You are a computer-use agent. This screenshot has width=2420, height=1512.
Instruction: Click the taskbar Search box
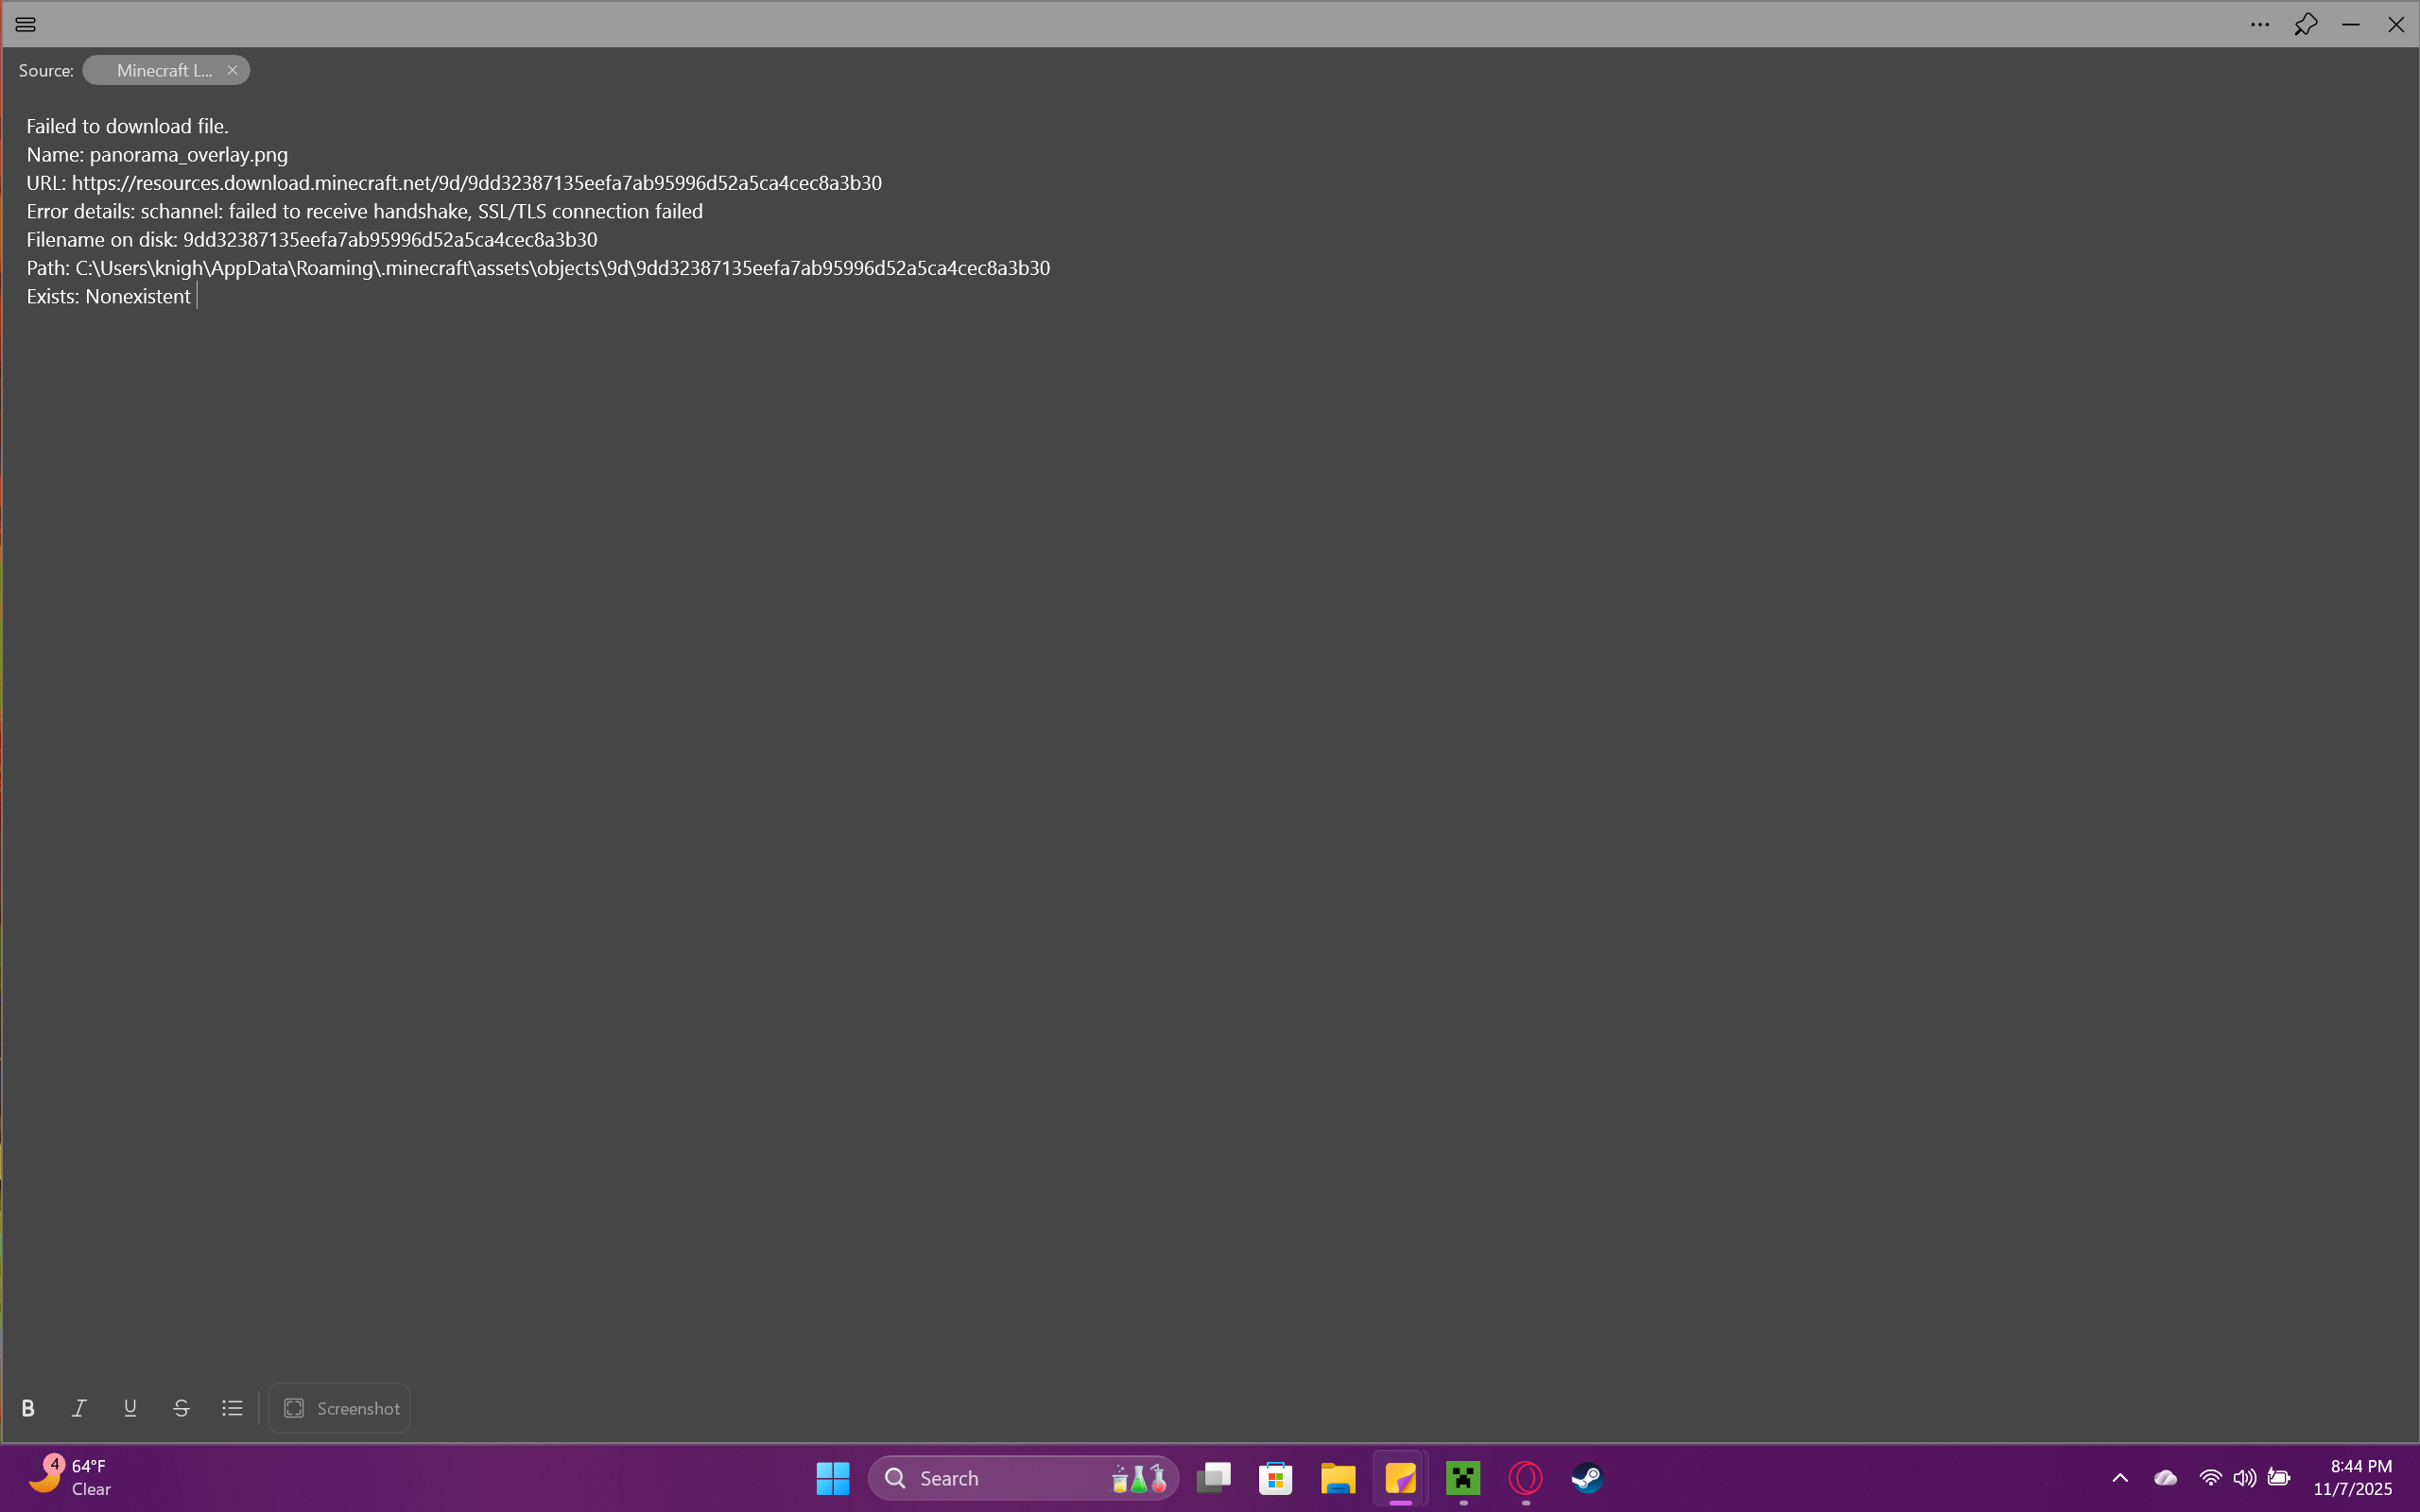(x=1000, y=1478)
